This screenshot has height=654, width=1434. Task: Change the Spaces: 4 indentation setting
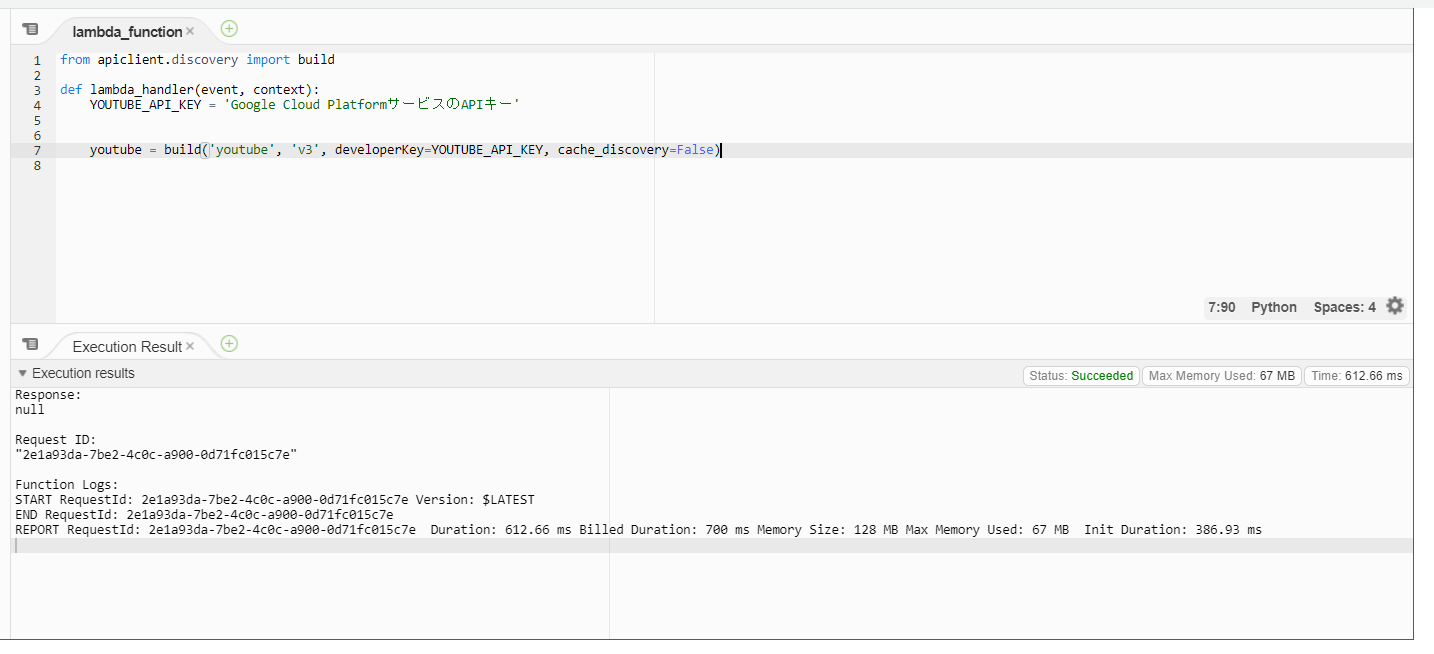[x=1344, y=307]
